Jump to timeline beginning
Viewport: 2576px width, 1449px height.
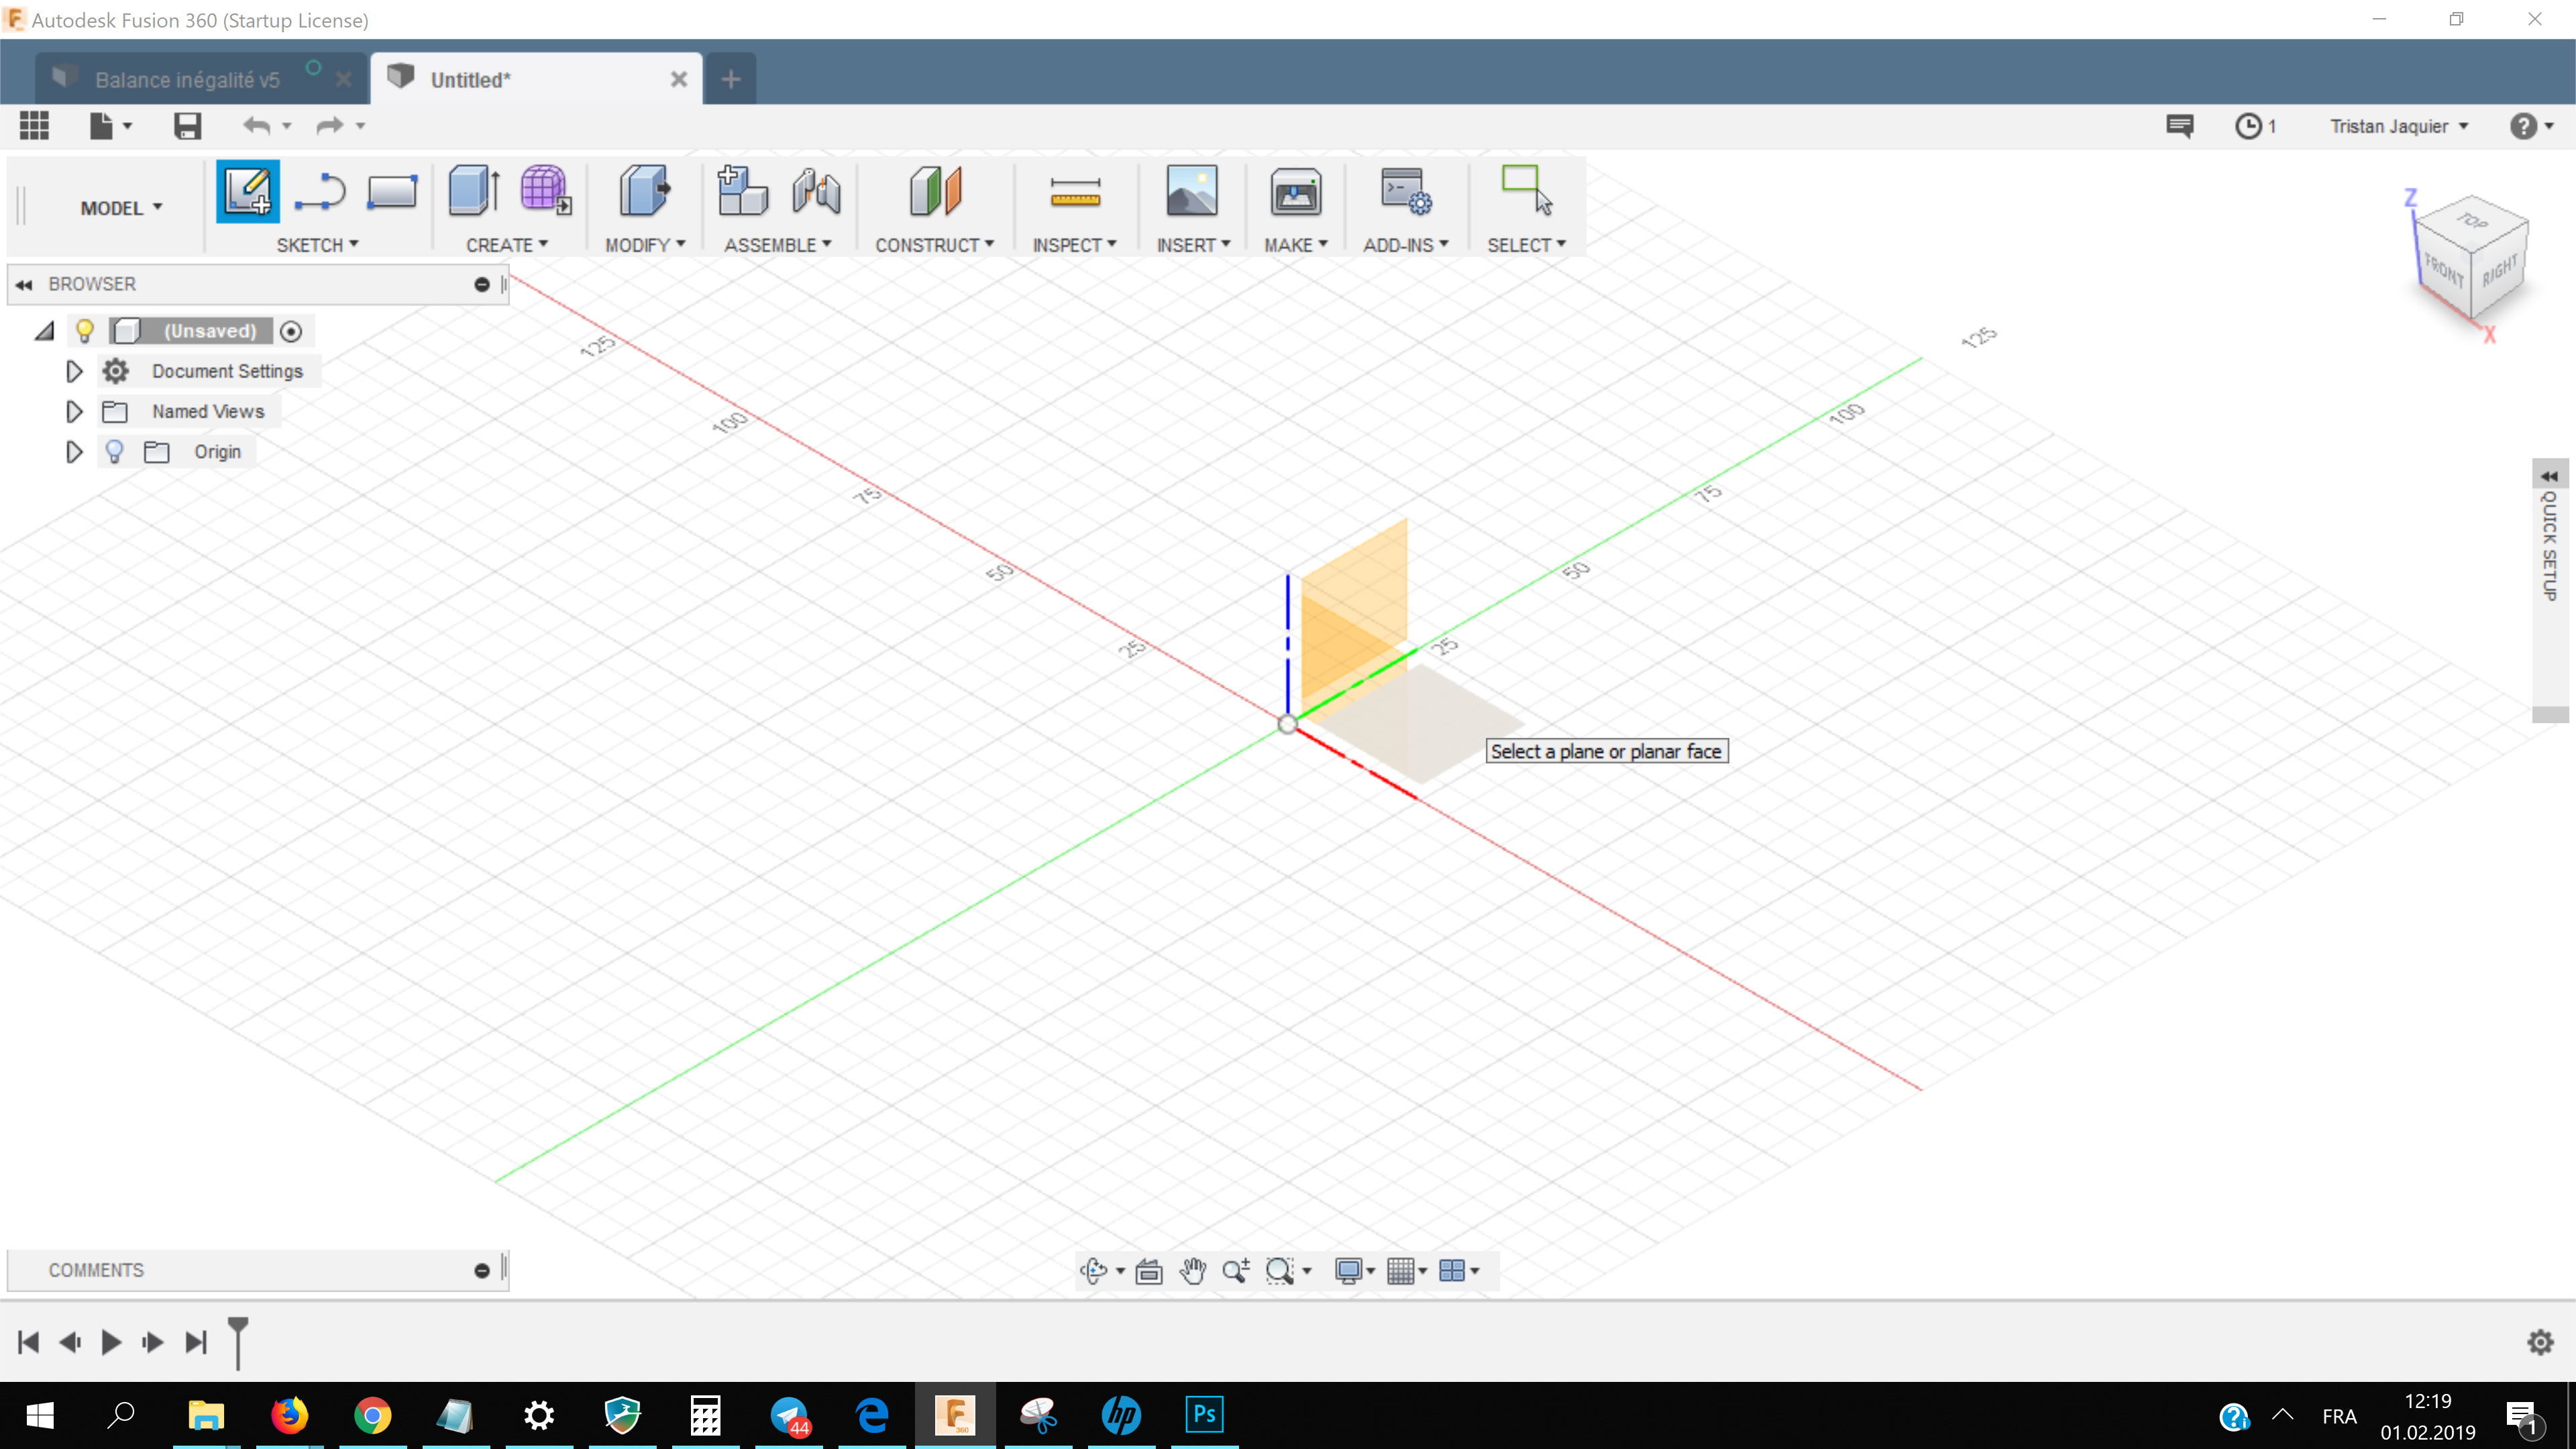(x=28, y=1342)
